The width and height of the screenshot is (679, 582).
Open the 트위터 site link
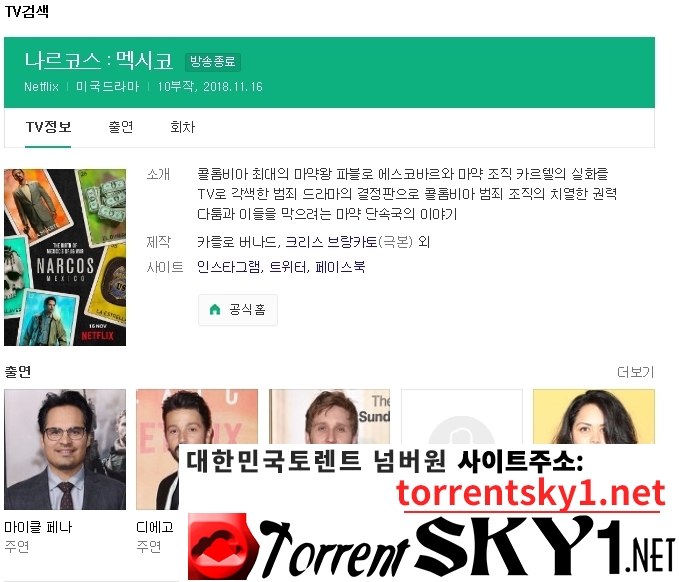pyautogui.click(x=289, y=267)
